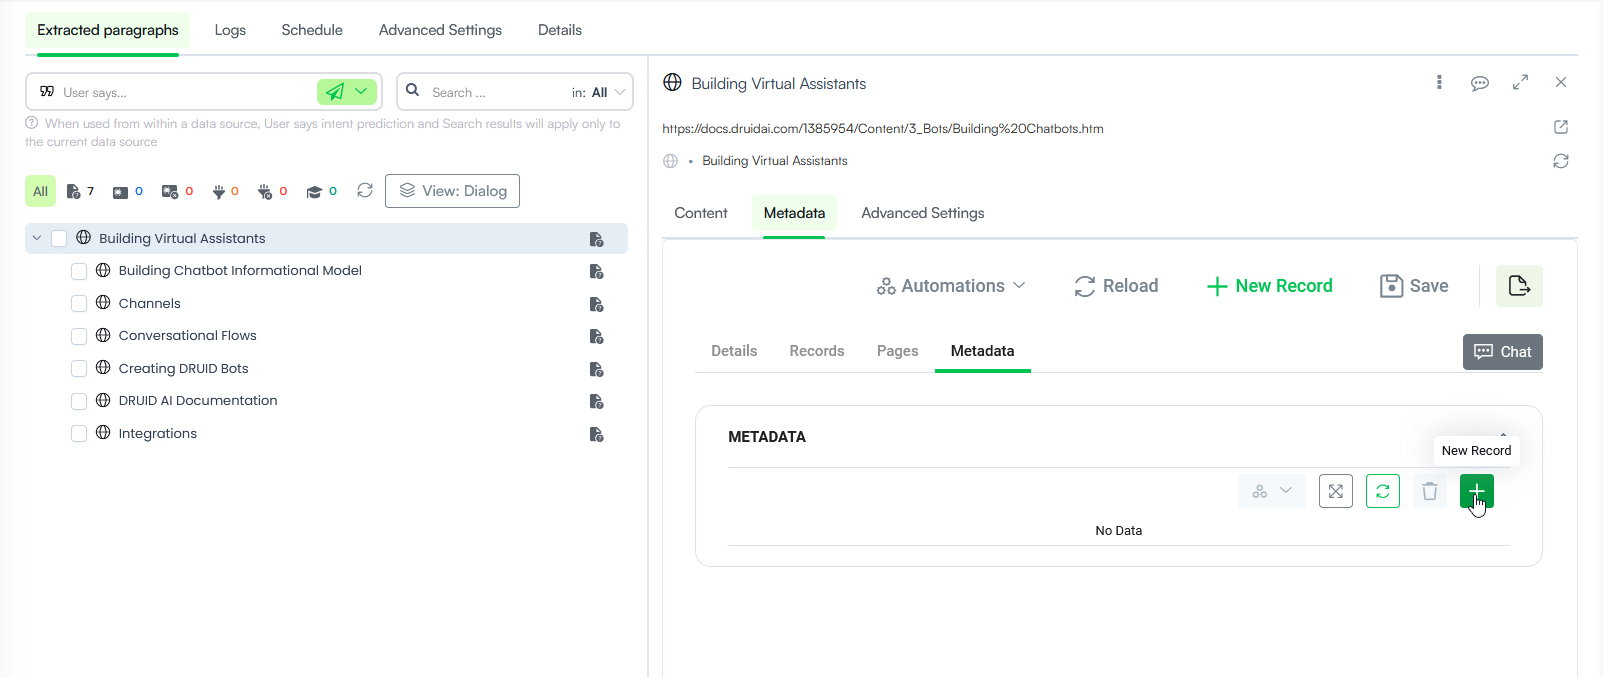Open the 'in: All' search scope dropdown

tap(599, 92)
